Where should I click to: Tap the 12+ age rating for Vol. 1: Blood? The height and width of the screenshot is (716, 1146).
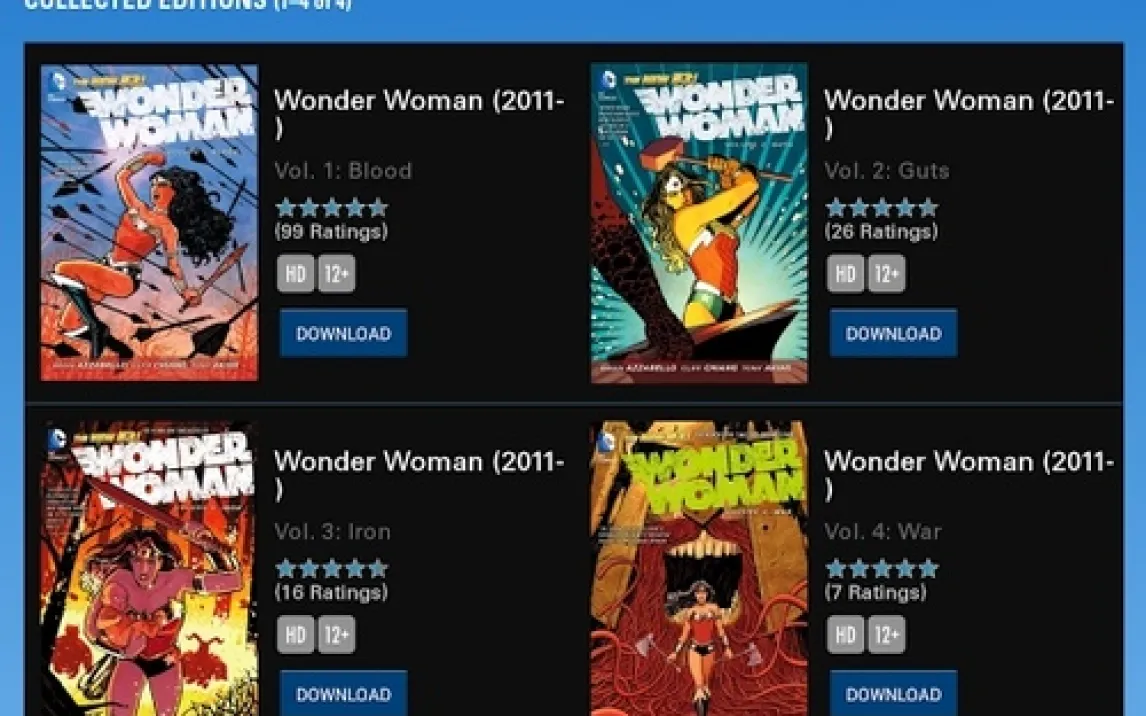pos(336,274)
